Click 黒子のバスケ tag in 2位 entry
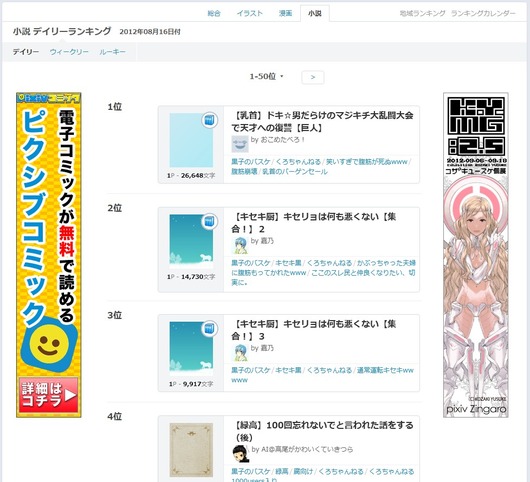This screenshot has width=530, height=482. (251, 263)
